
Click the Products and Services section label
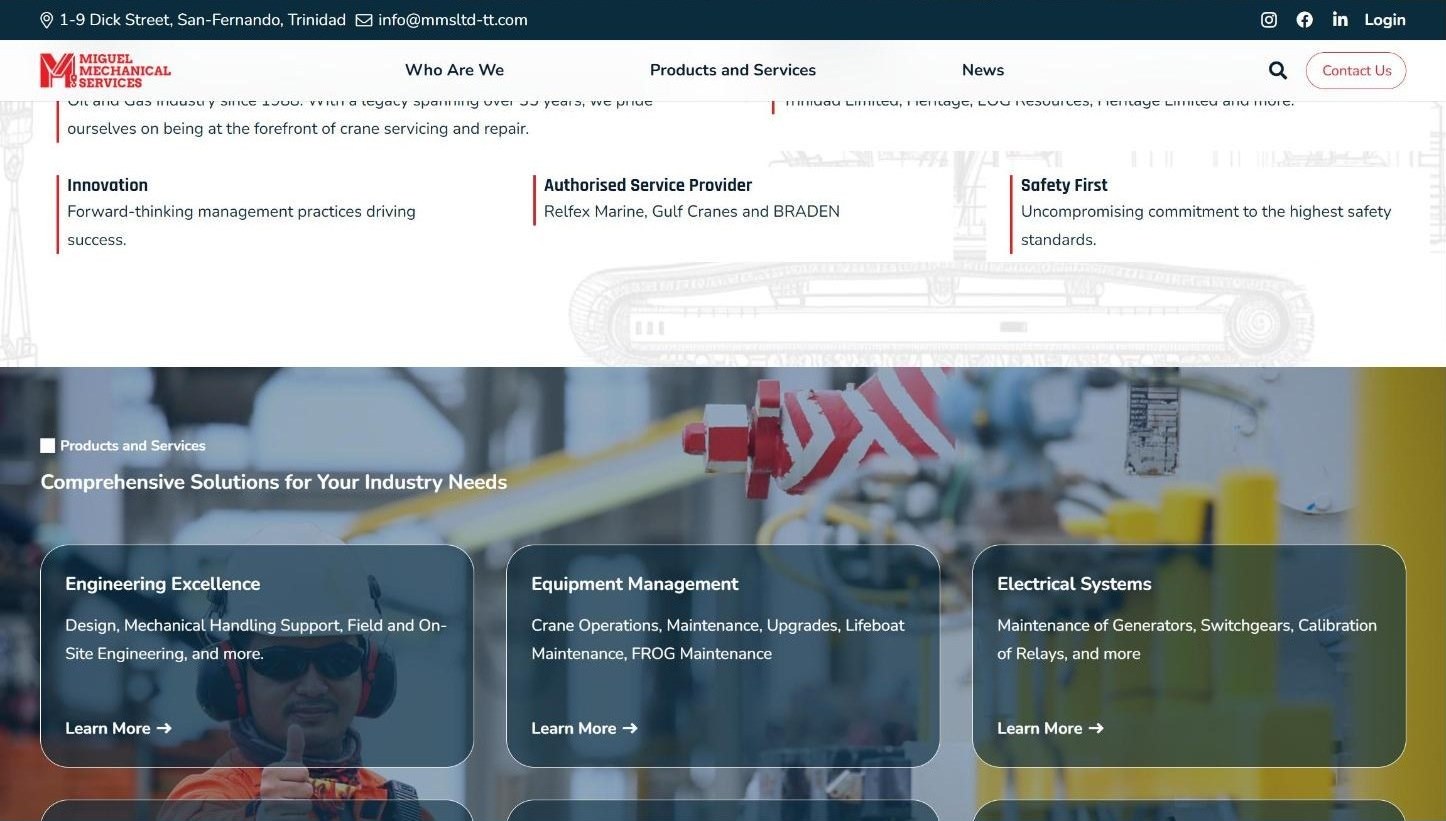pyautogui.click(x=133, y=446)
